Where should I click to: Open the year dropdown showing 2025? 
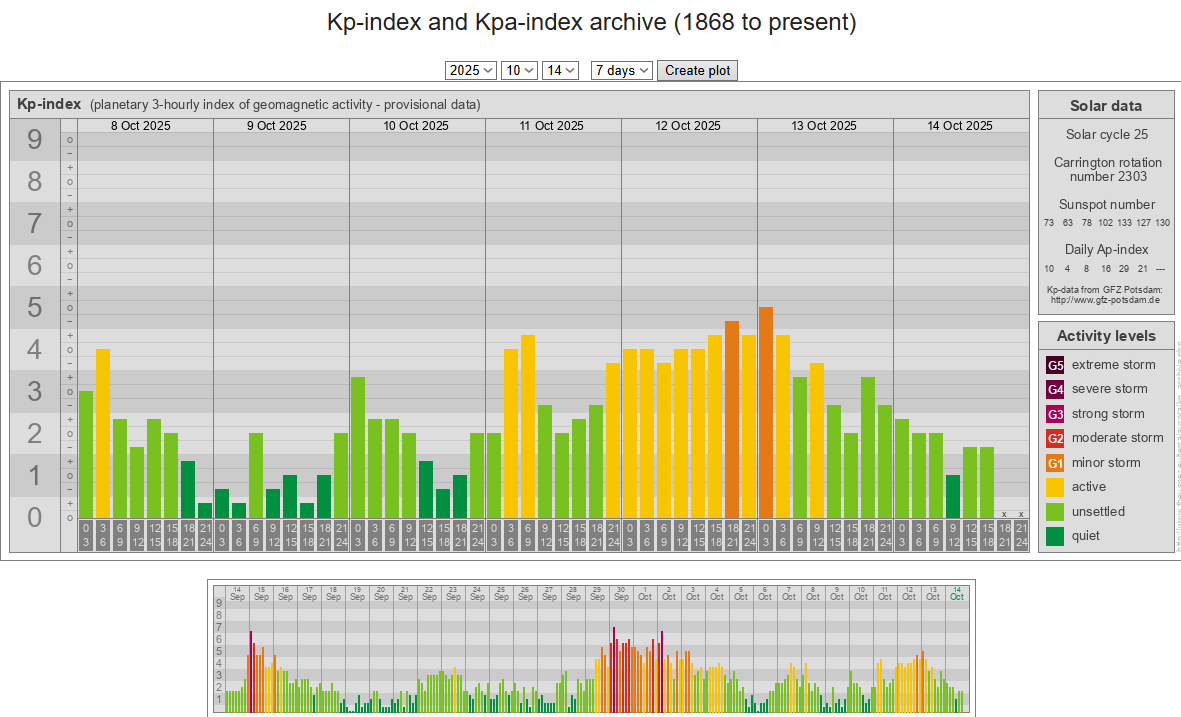(x=470, y=70)
